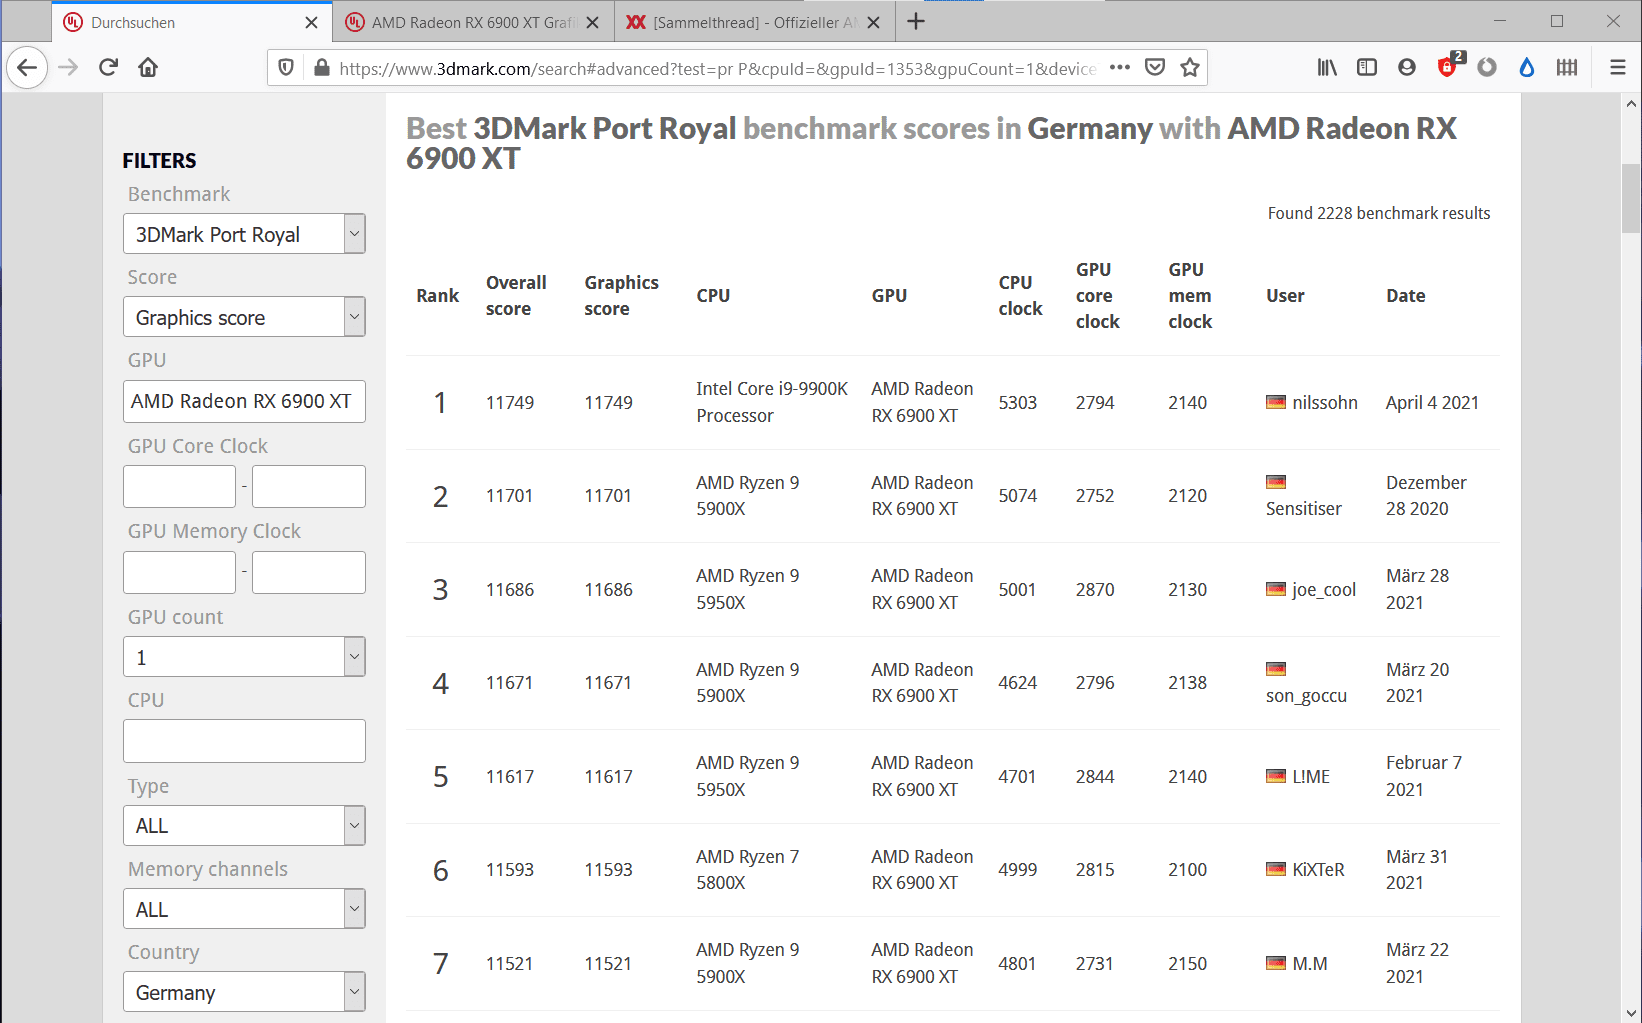Click the scrollbar up arrow
Image resolution: width=1642 pixels, height=1023 pixels.
point(1631,103)
